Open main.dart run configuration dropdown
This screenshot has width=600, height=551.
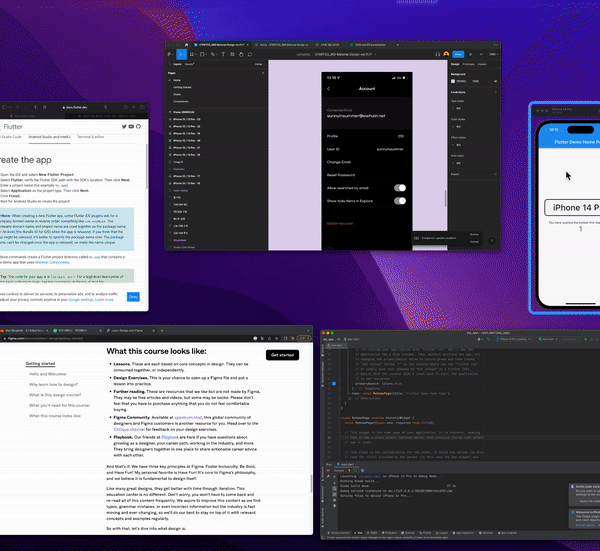point(549,339)
